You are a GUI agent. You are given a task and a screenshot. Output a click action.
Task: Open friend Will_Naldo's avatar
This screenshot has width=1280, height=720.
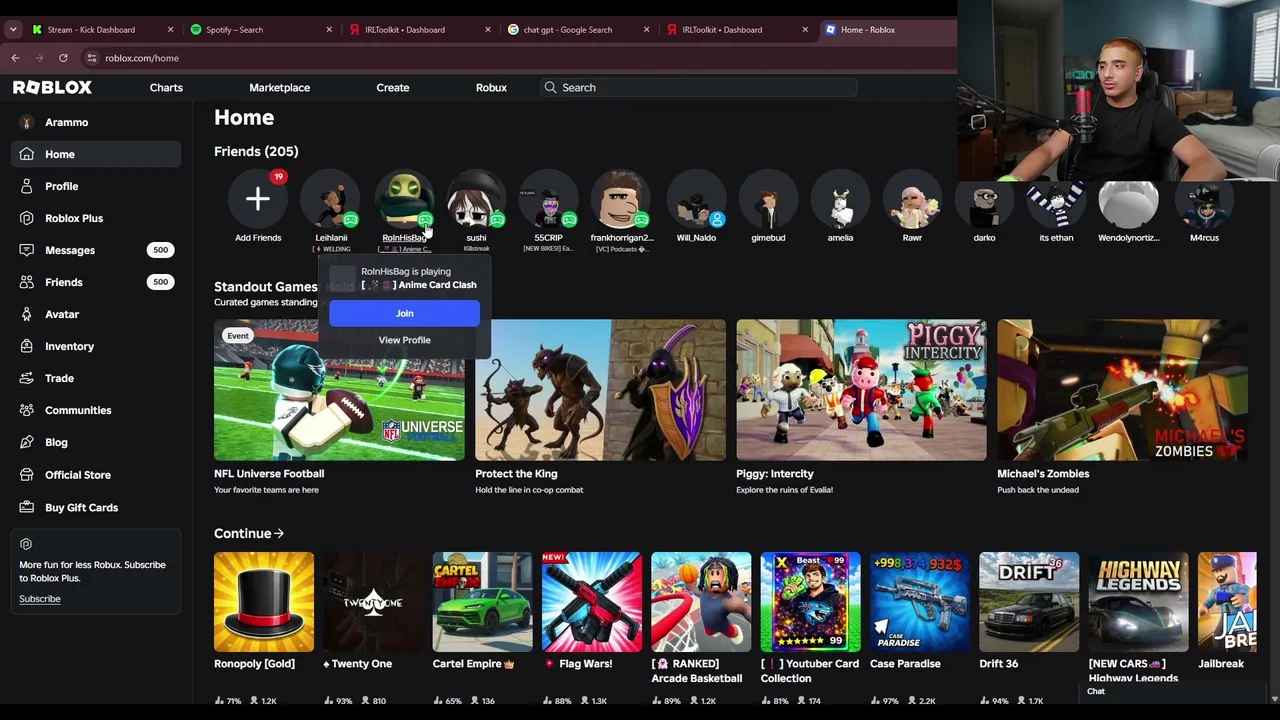click(x=696, y=199)
